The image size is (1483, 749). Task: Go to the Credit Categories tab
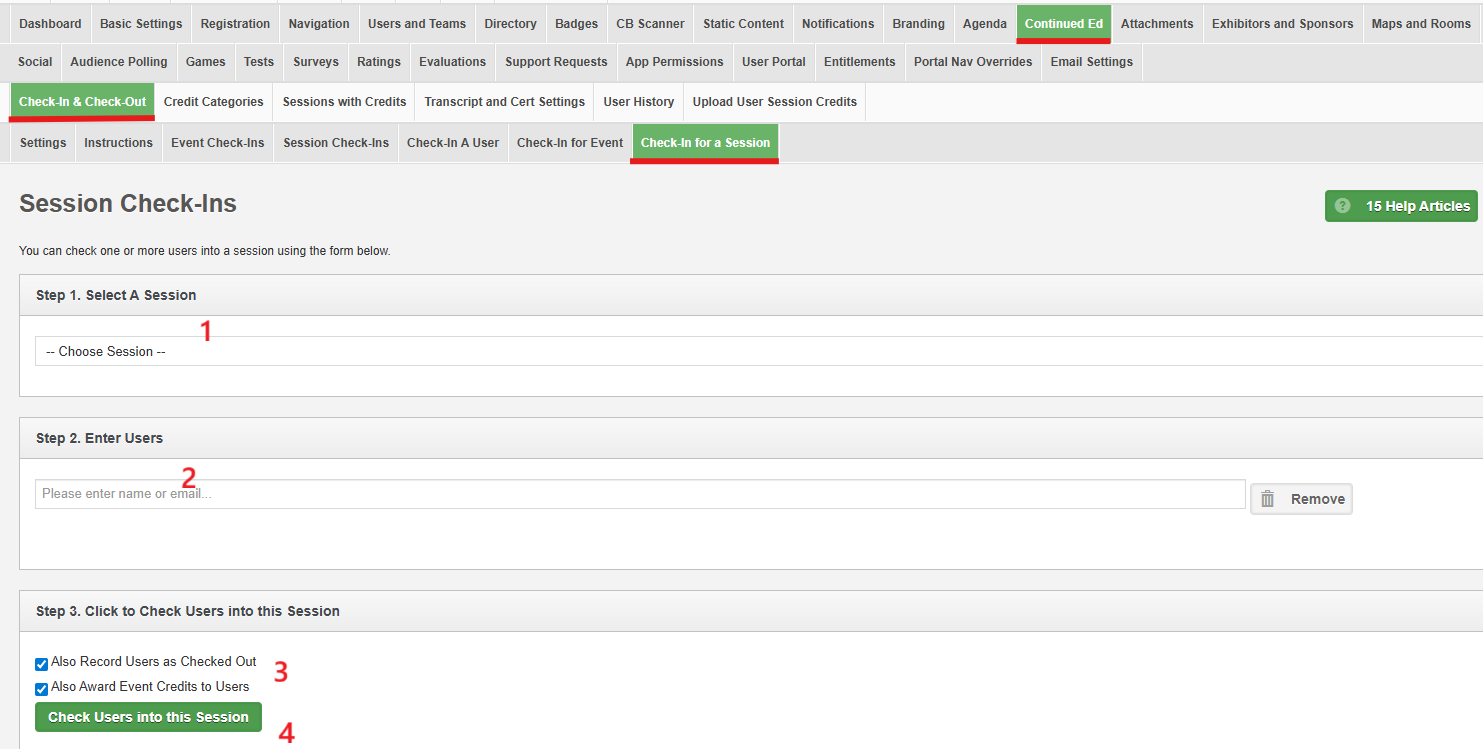(213, 102)
